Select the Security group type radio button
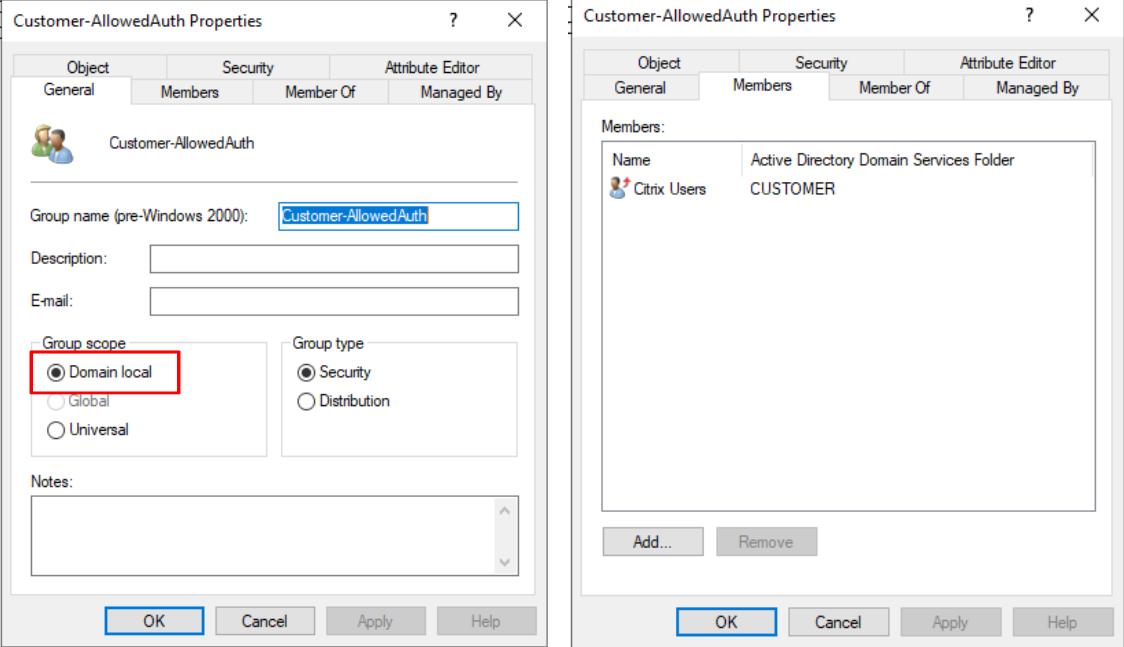Viewport: 1124px width, 647px height. [x=306, y=372]
